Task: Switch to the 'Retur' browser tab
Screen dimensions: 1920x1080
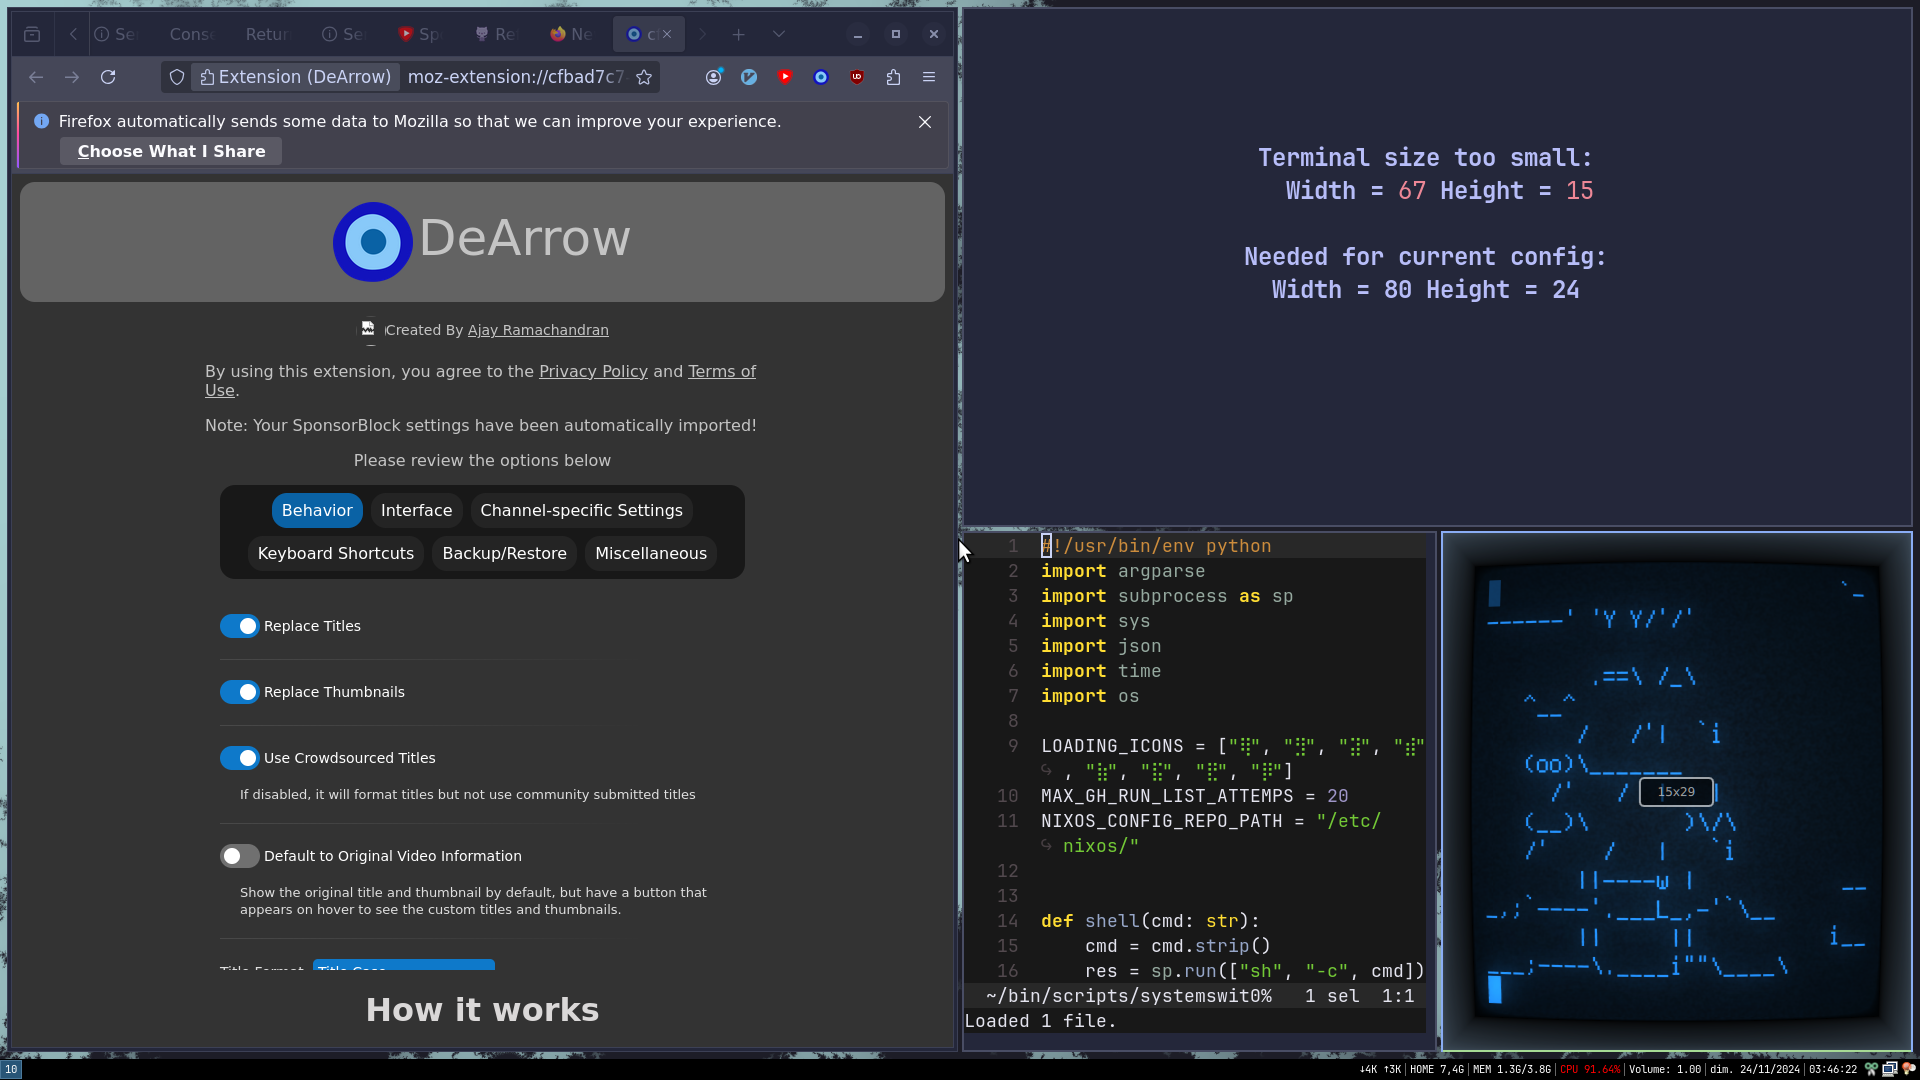Action: tap(267, 34)
